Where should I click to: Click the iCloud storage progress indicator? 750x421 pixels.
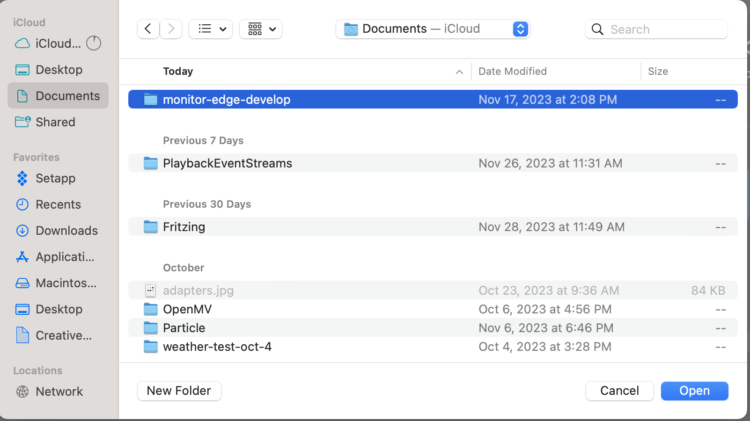pyautogui.click(x=94, y=43)
